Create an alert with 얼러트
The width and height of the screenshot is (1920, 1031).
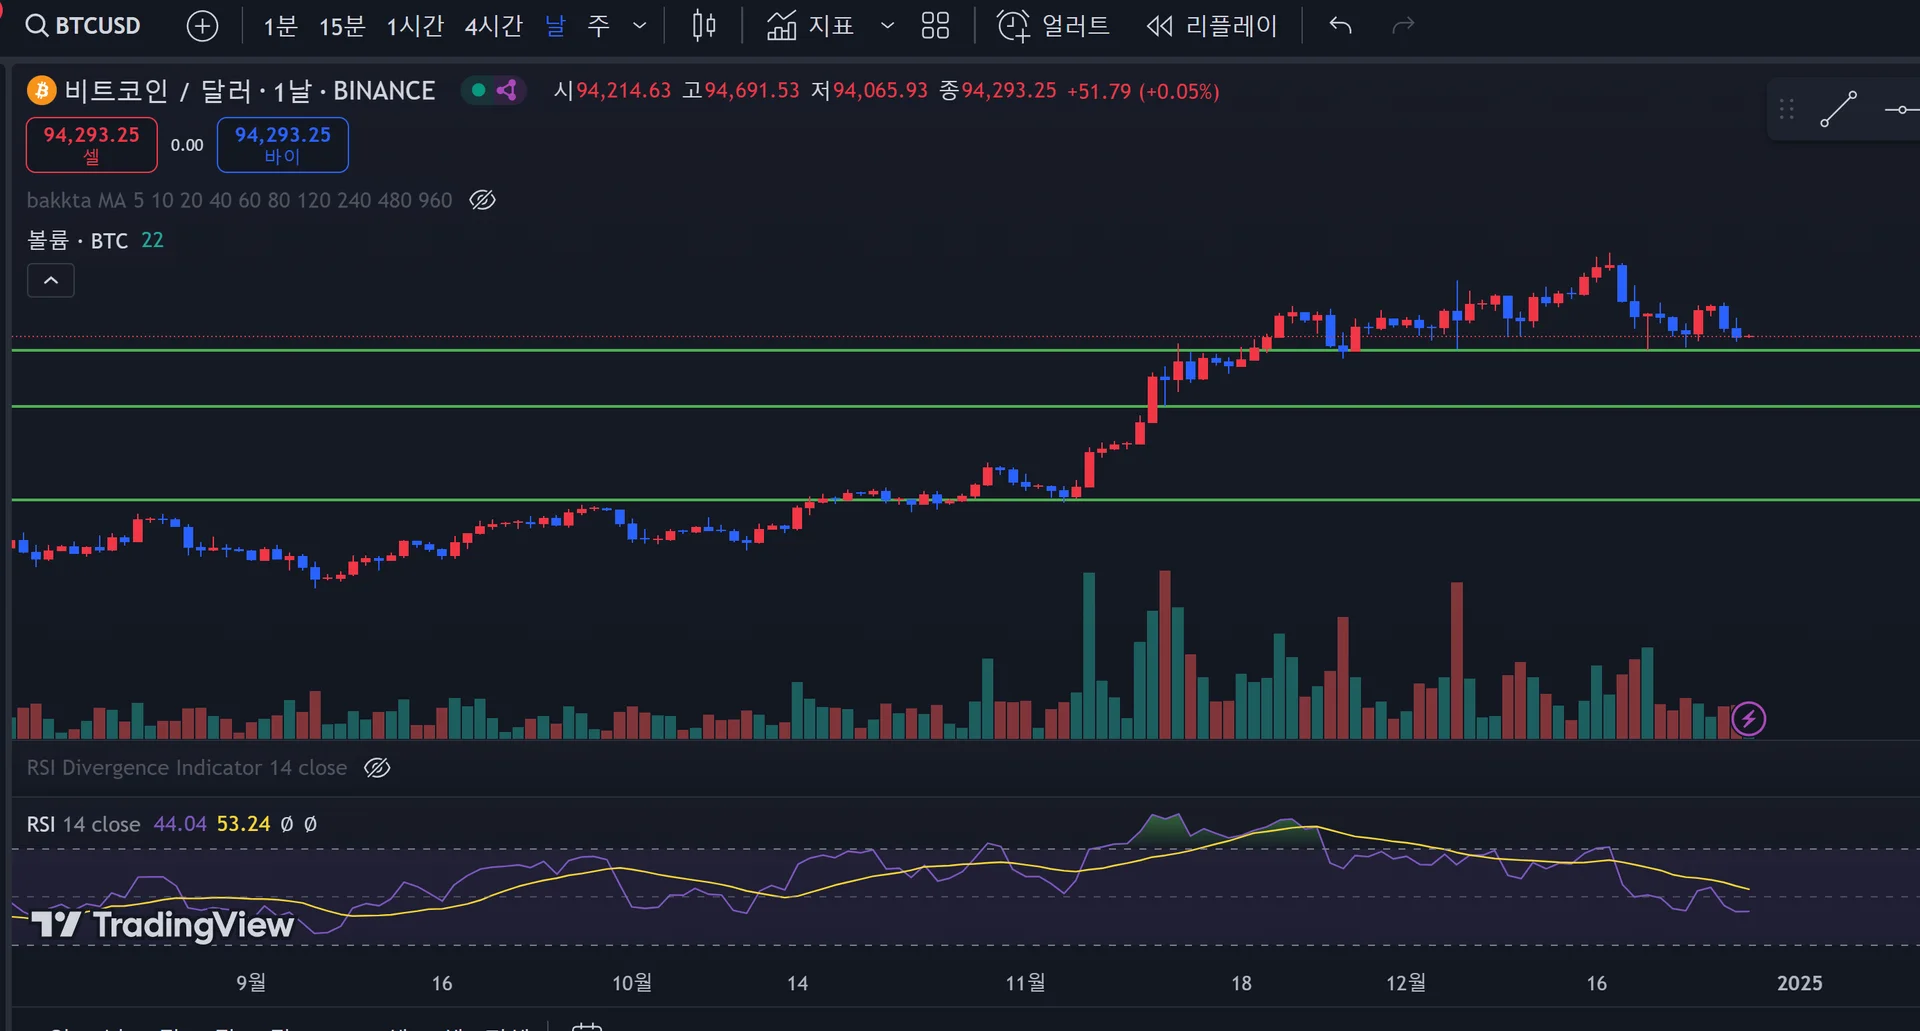(1053, 26)
